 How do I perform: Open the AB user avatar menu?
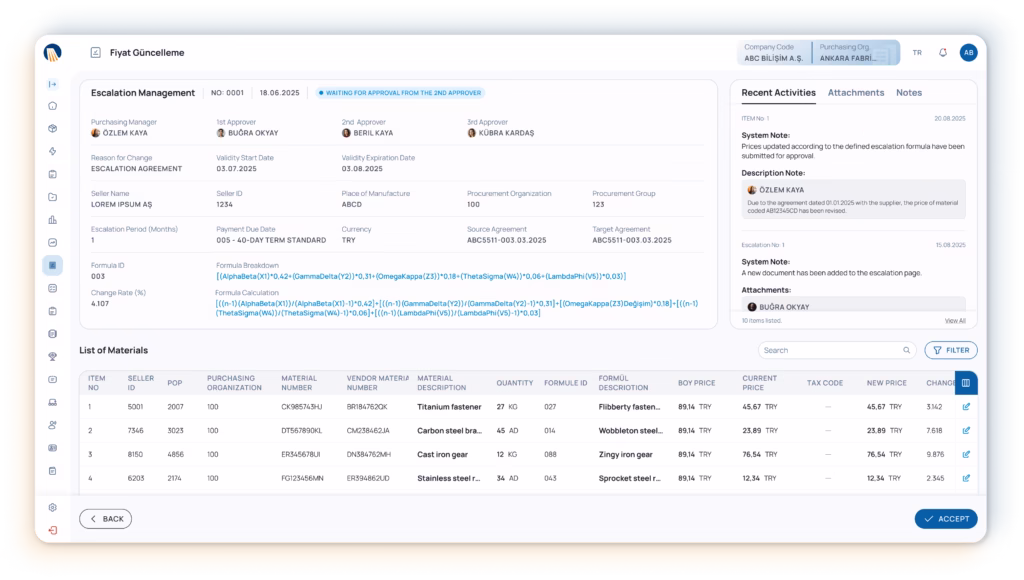point(968,53)
